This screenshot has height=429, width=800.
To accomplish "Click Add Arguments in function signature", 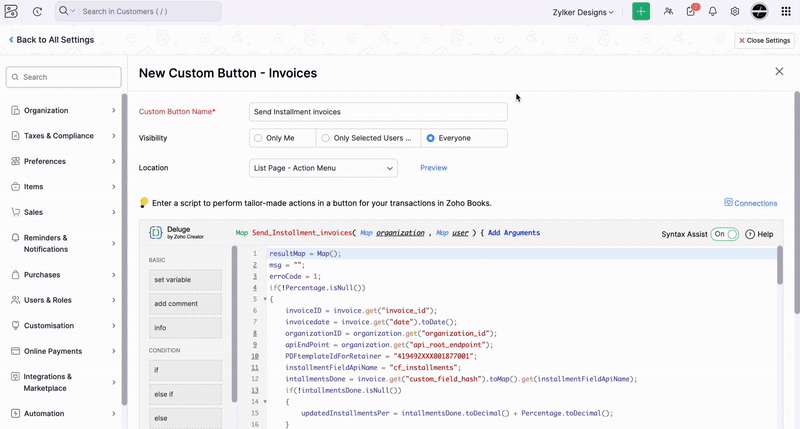I will [514, 233].
